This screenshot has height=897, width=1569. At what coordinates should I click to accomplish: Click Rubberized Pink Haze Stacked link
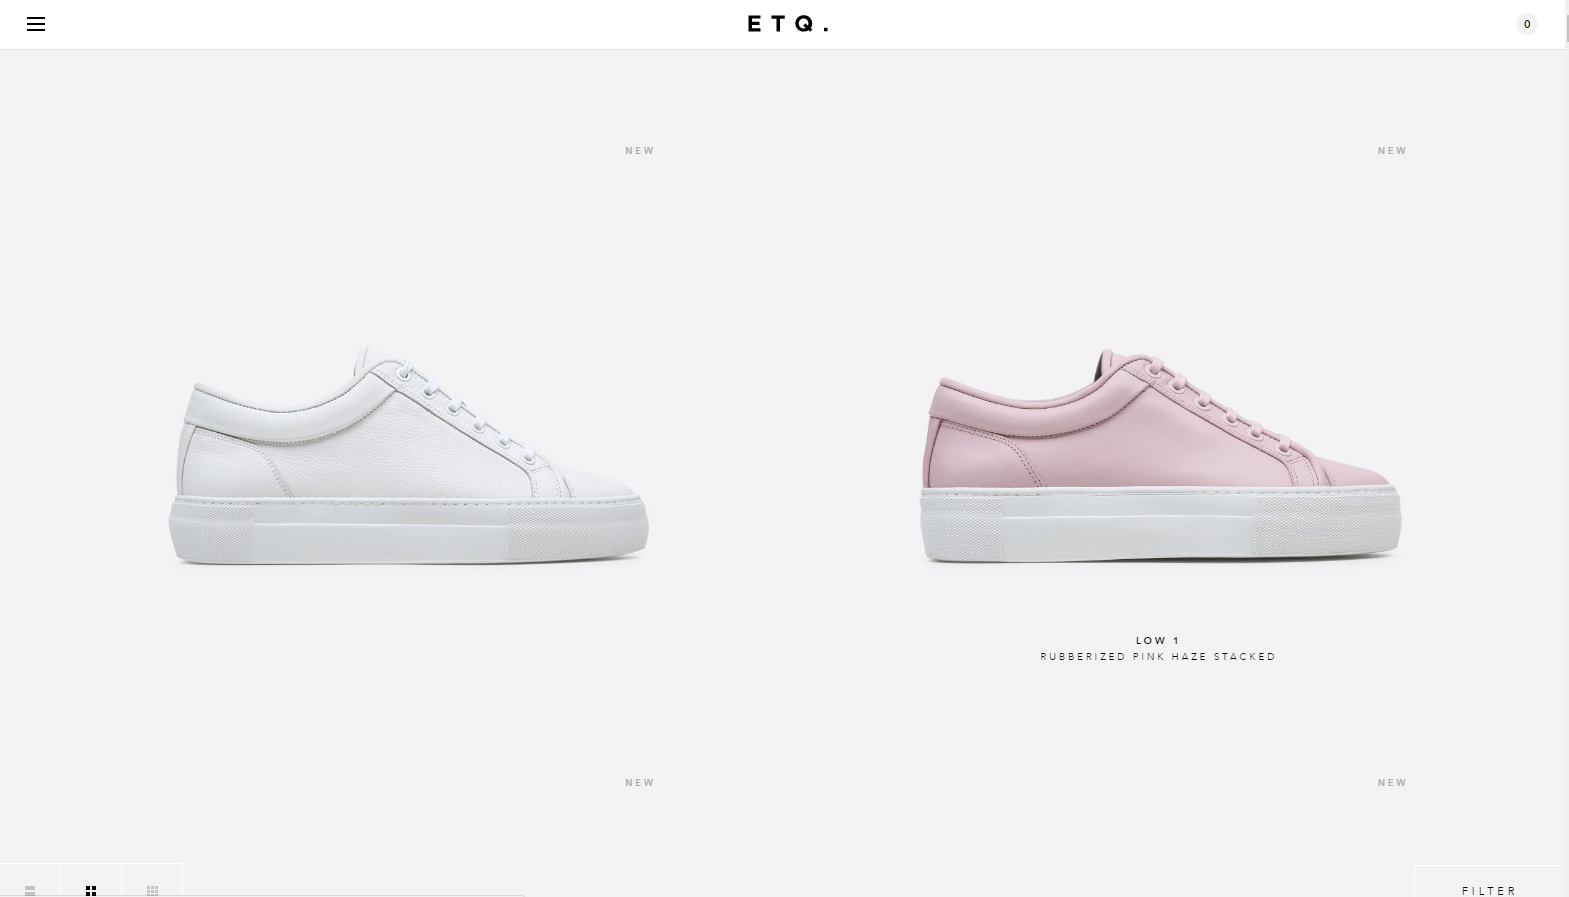[x=1158, y=657]
